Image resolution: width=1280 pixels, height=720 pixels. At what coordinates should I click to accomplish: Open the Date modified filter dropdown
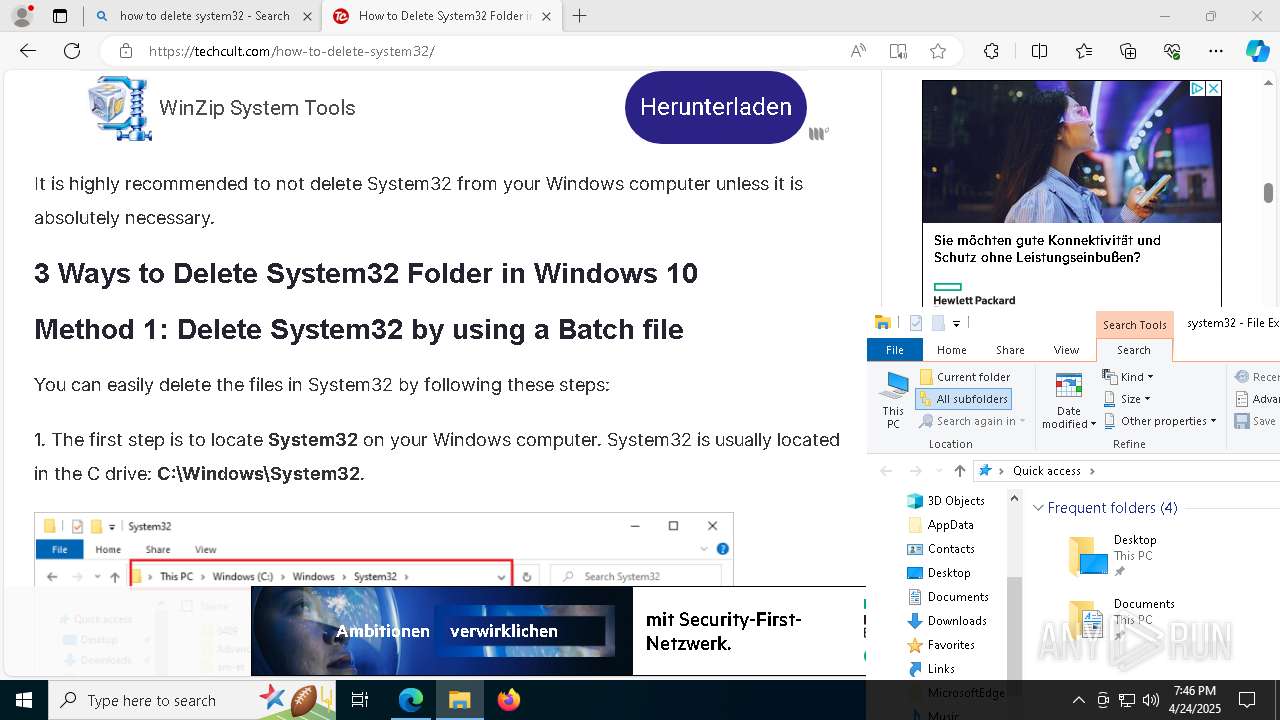(x=1069, y=400)
